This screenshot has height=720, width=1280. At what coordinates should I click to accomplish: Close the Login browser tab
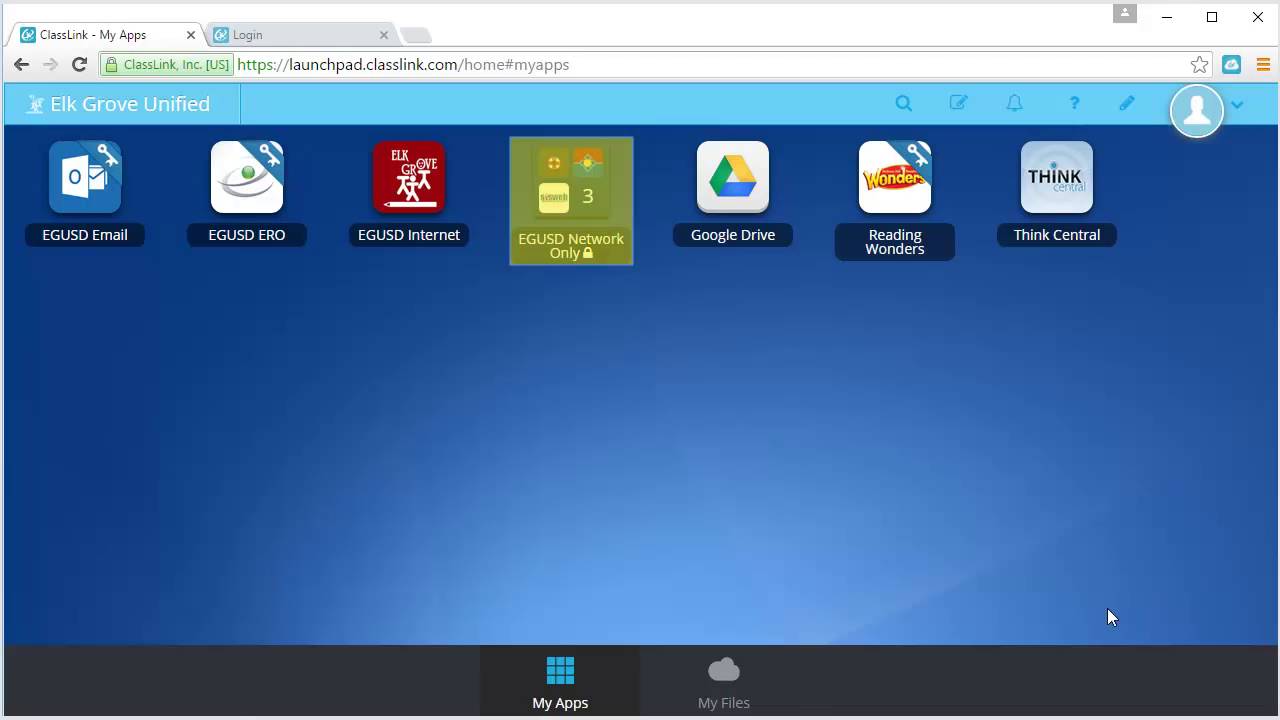coord(383,35)
